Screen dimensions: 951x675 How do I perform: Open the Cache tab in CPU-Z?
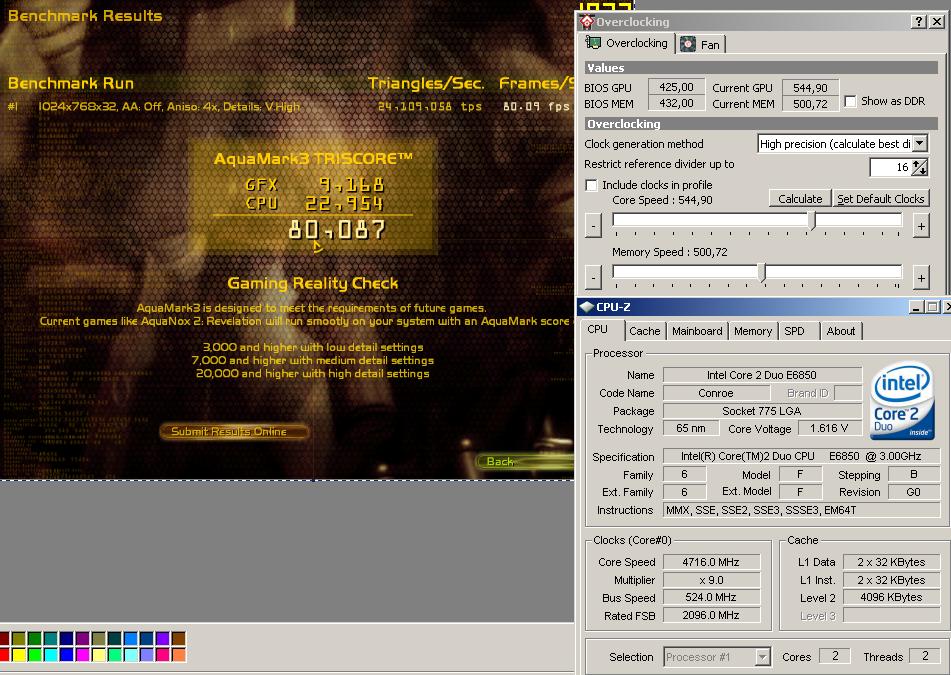644,331
